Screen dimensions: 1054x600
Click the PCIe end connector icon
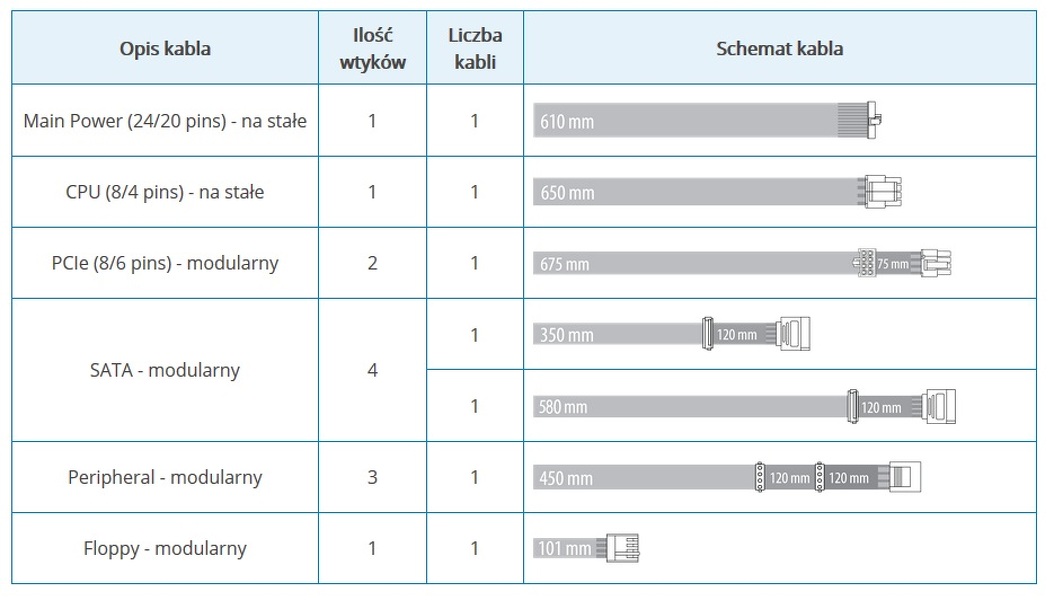point(936,263)
